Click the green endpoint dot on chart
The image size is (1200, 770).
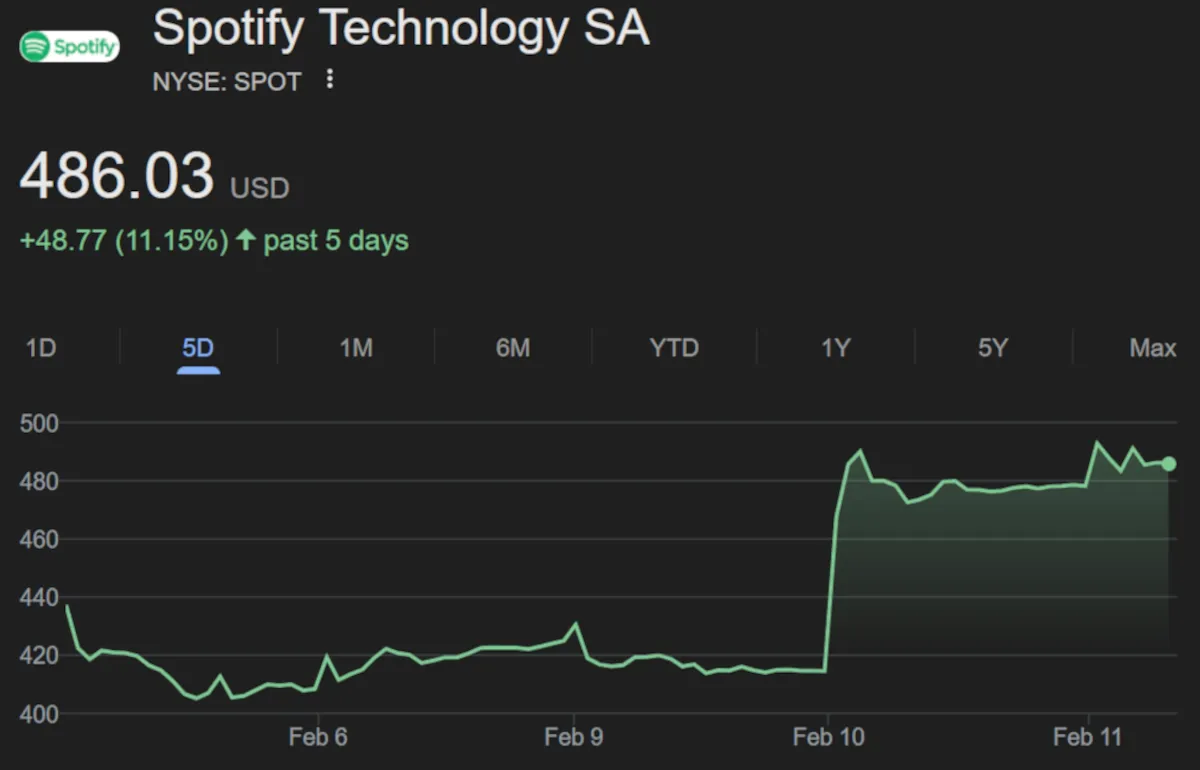pos(1169,464)
